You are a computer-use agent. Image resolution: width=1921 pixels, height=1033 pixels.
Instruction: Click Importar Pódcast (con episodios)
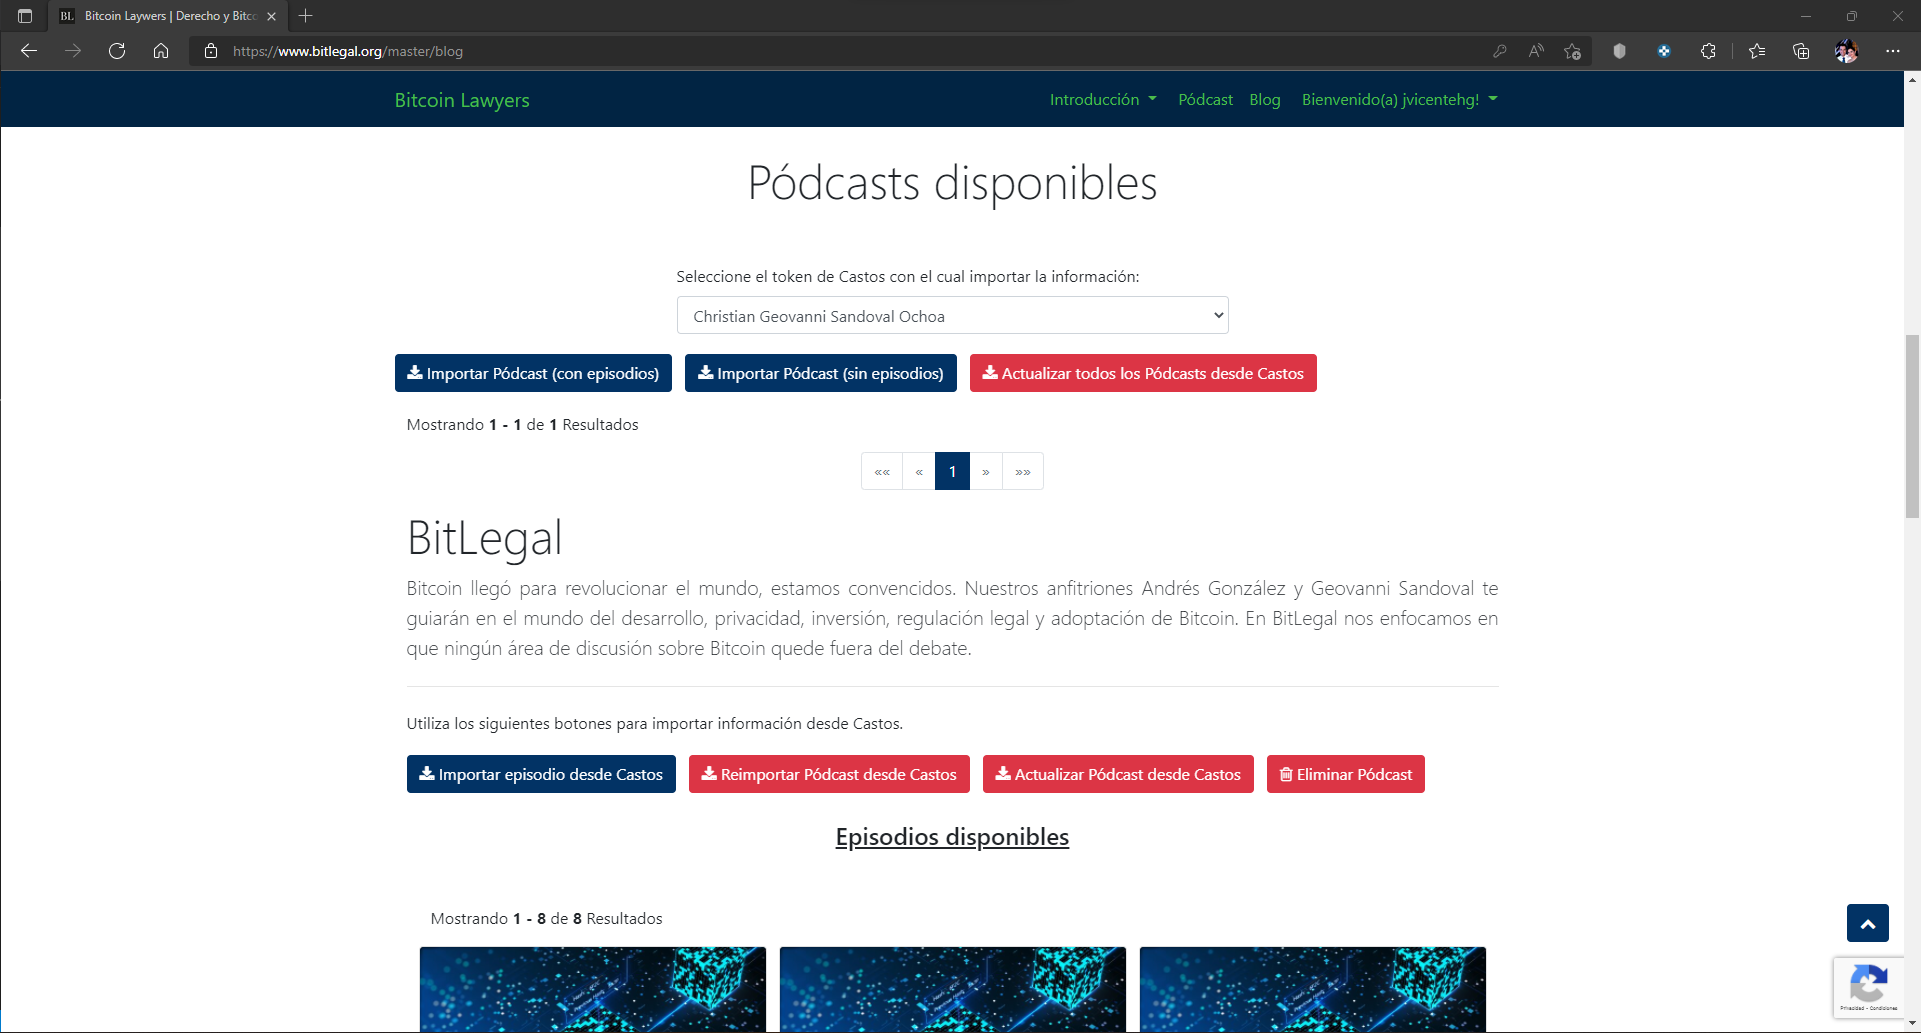coord(533,373)
